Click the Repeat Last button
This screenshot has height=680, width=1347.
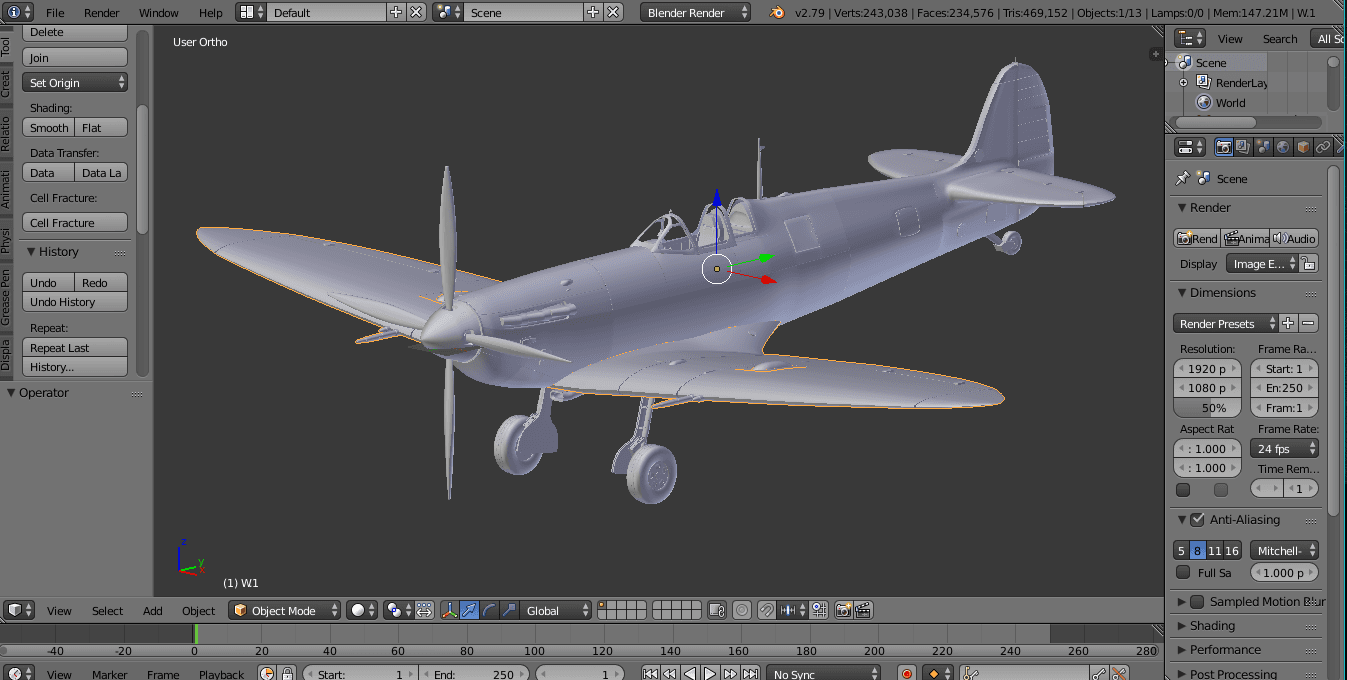(x=75, y=348)
